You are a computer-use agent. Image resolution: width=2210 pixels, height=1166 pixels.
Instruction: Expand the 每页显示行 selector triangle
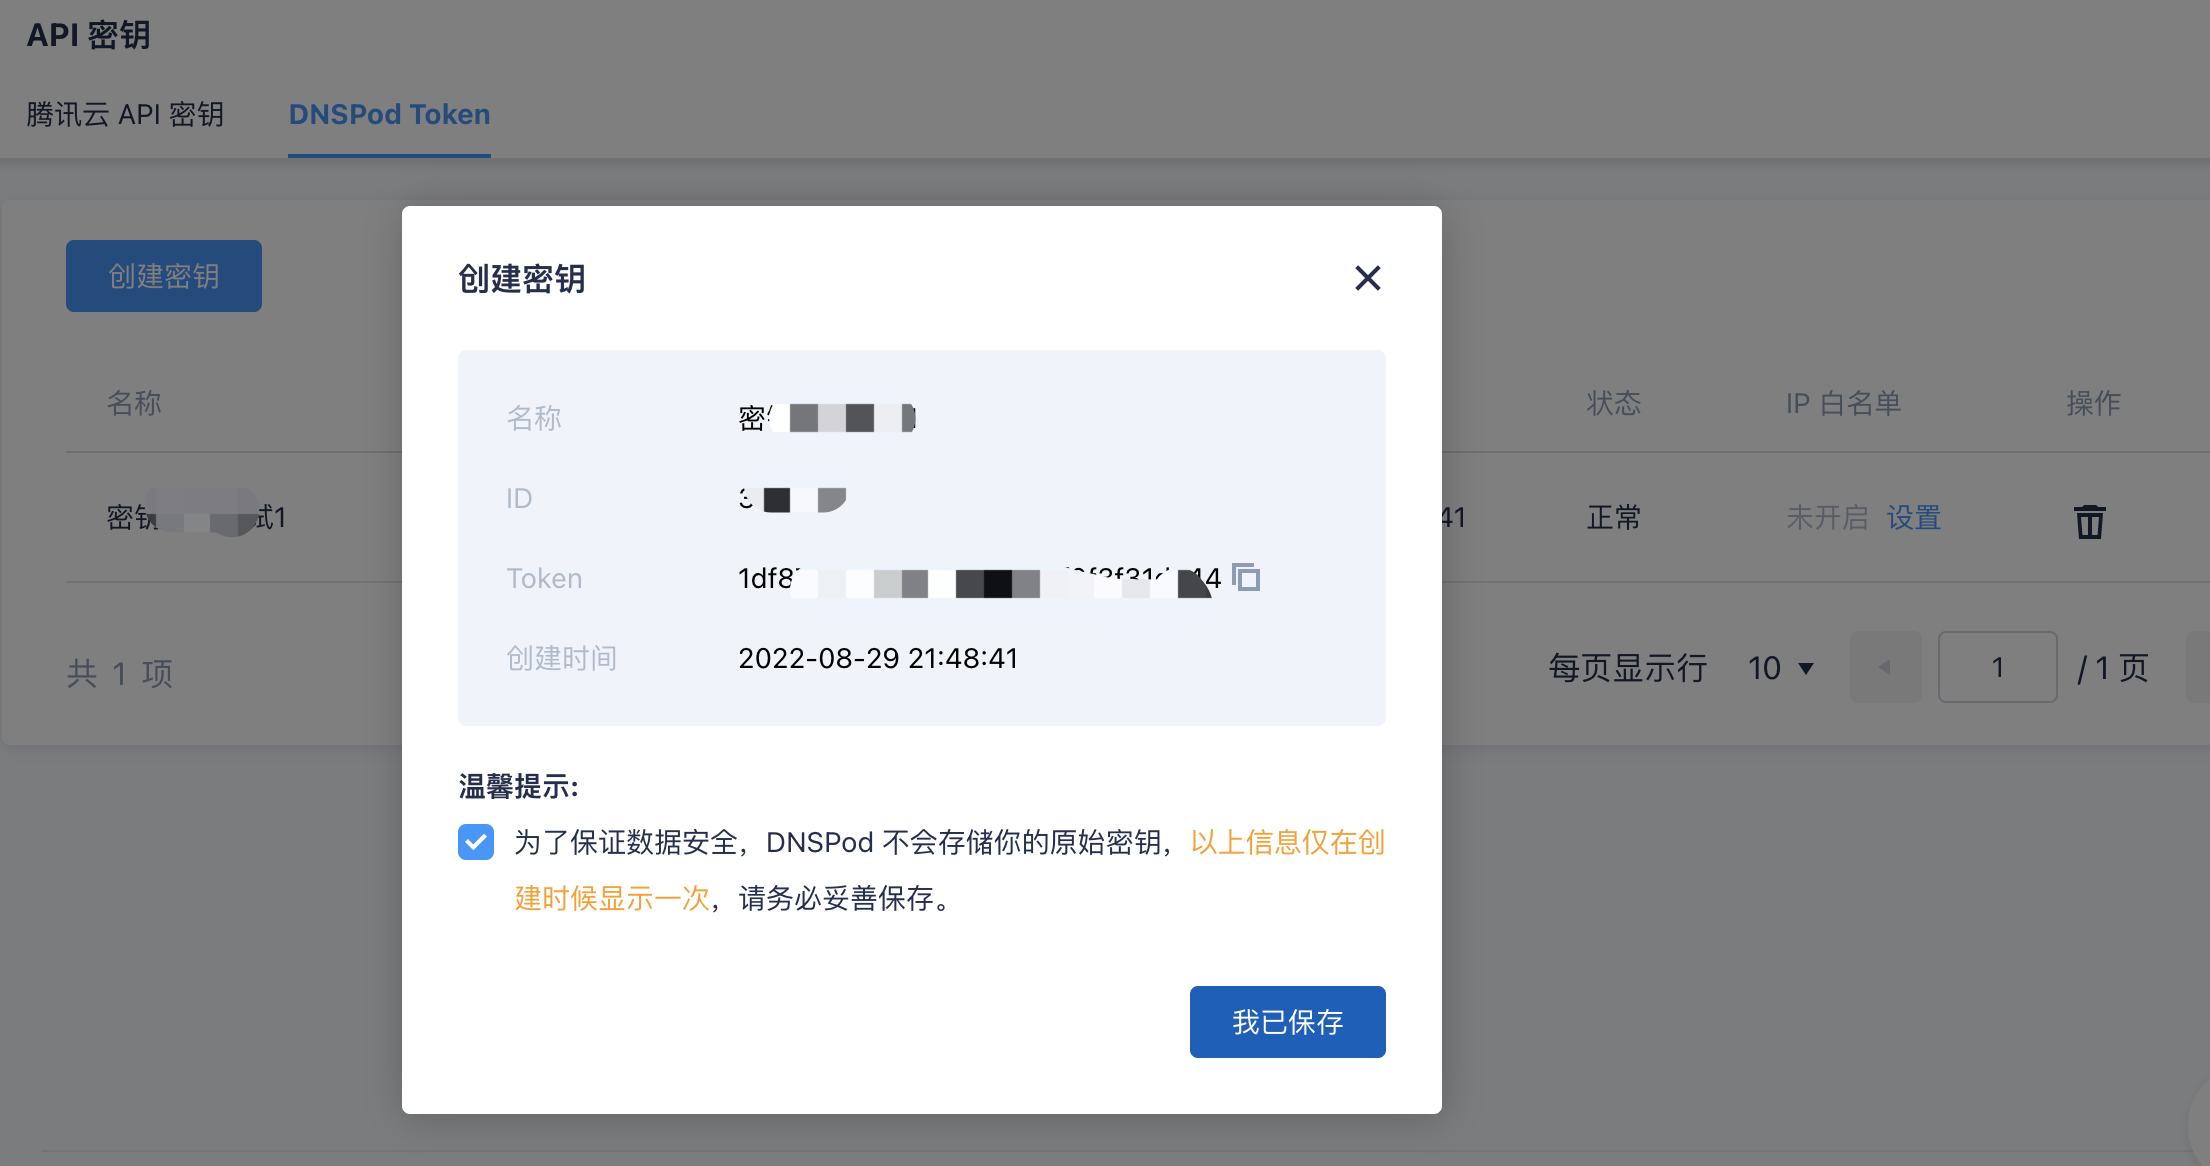coord(1806,668)
